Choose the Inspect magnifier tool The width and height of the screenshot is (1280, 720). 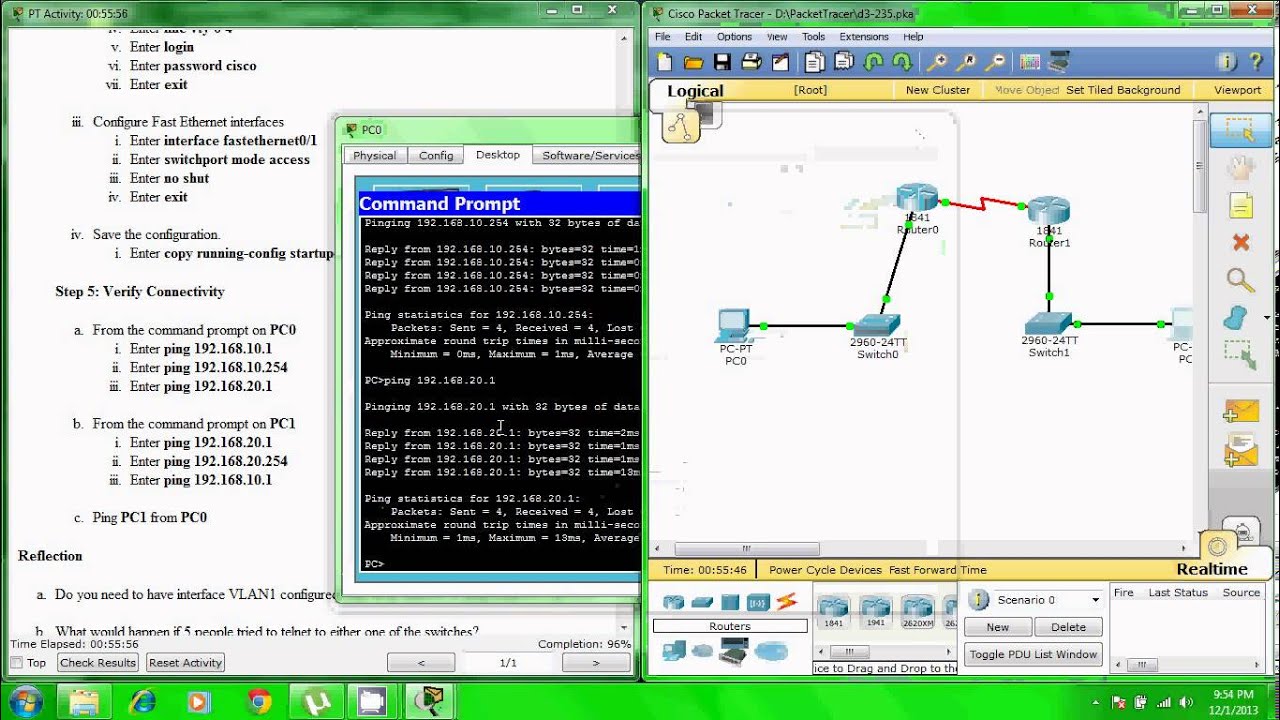pos(1240,281)
